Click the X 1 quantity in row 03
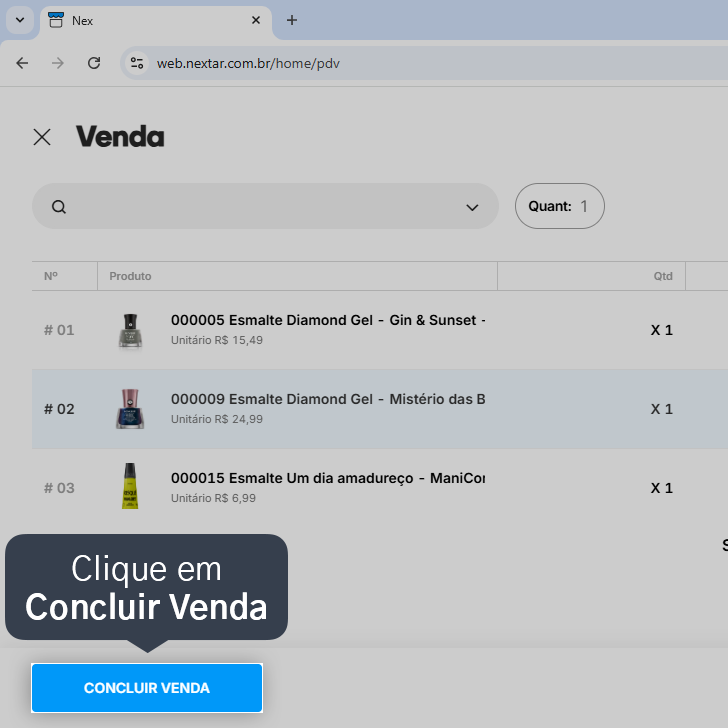728x728 pixels. coord(662,488)
